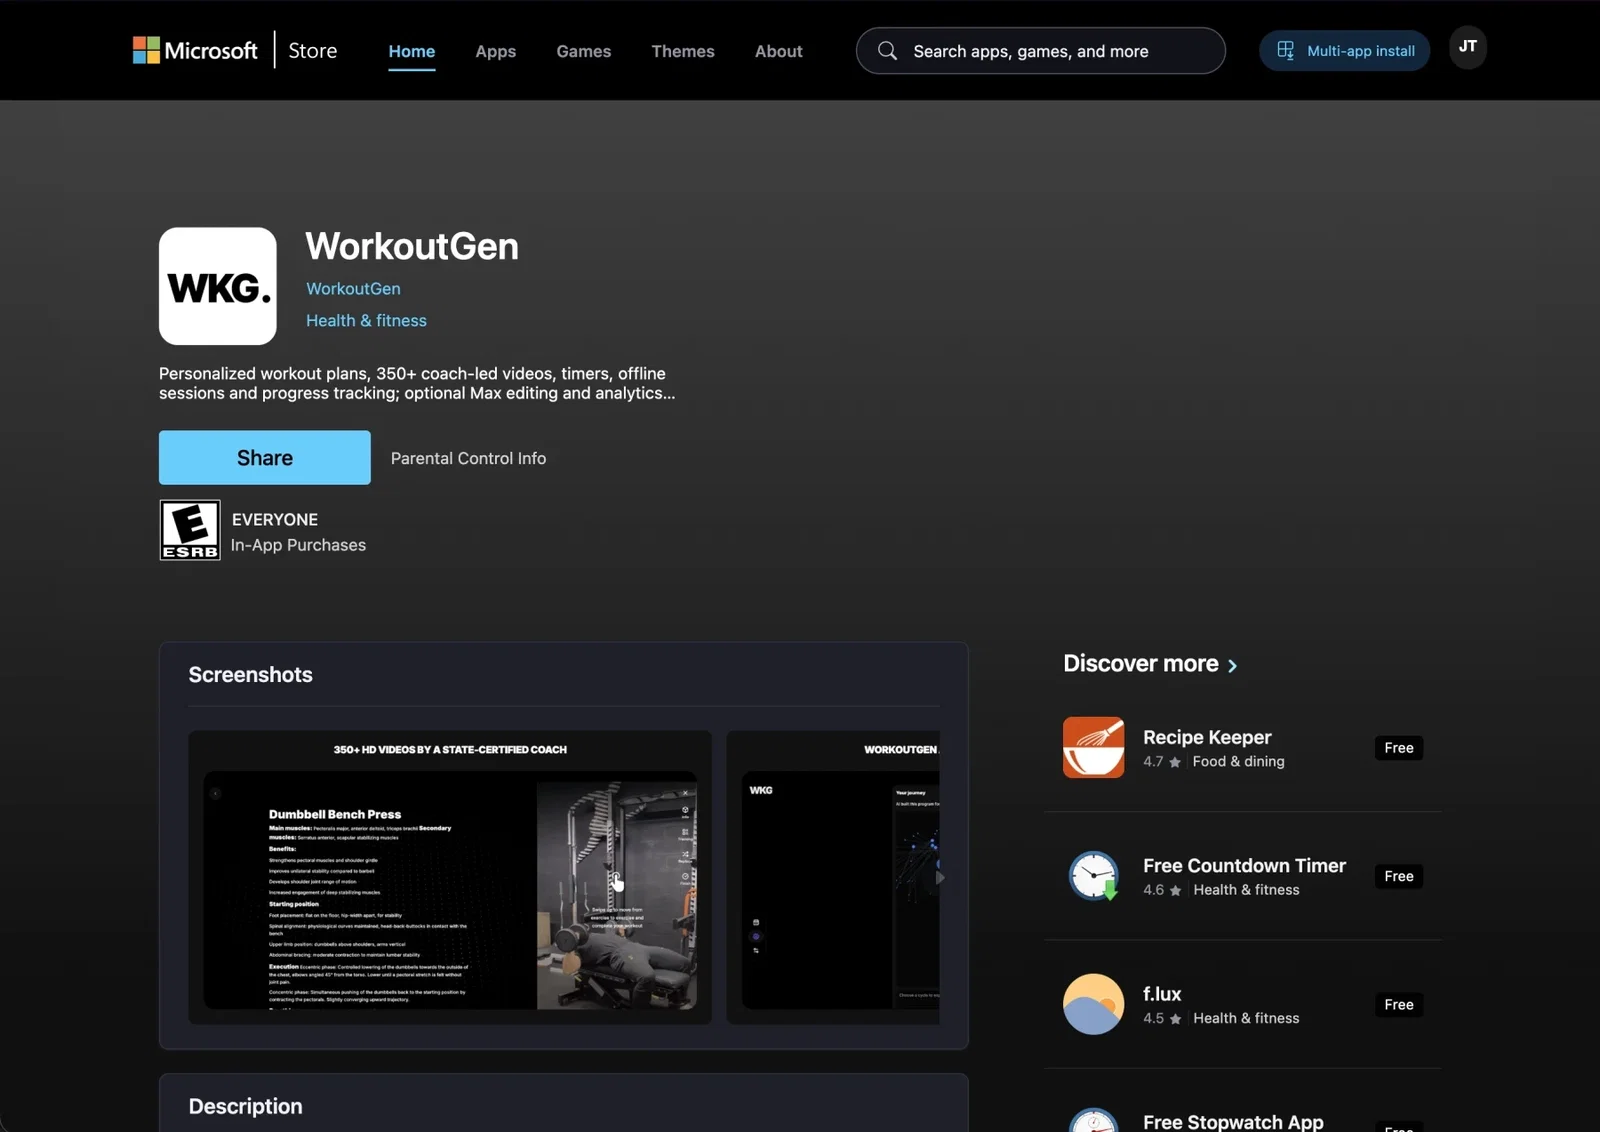Click the WorkoutGen app title
The height and width of the screenshot is (1132, 1600).
[x=412, y=246]
